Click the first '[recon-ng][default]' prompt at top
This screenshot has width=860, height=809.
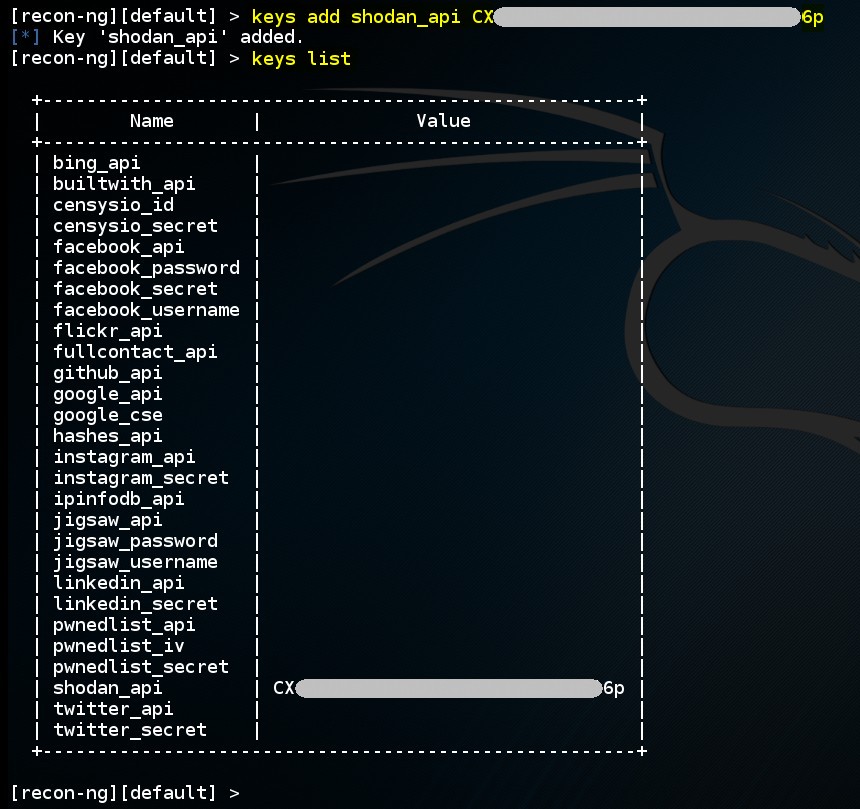point(114,16)
